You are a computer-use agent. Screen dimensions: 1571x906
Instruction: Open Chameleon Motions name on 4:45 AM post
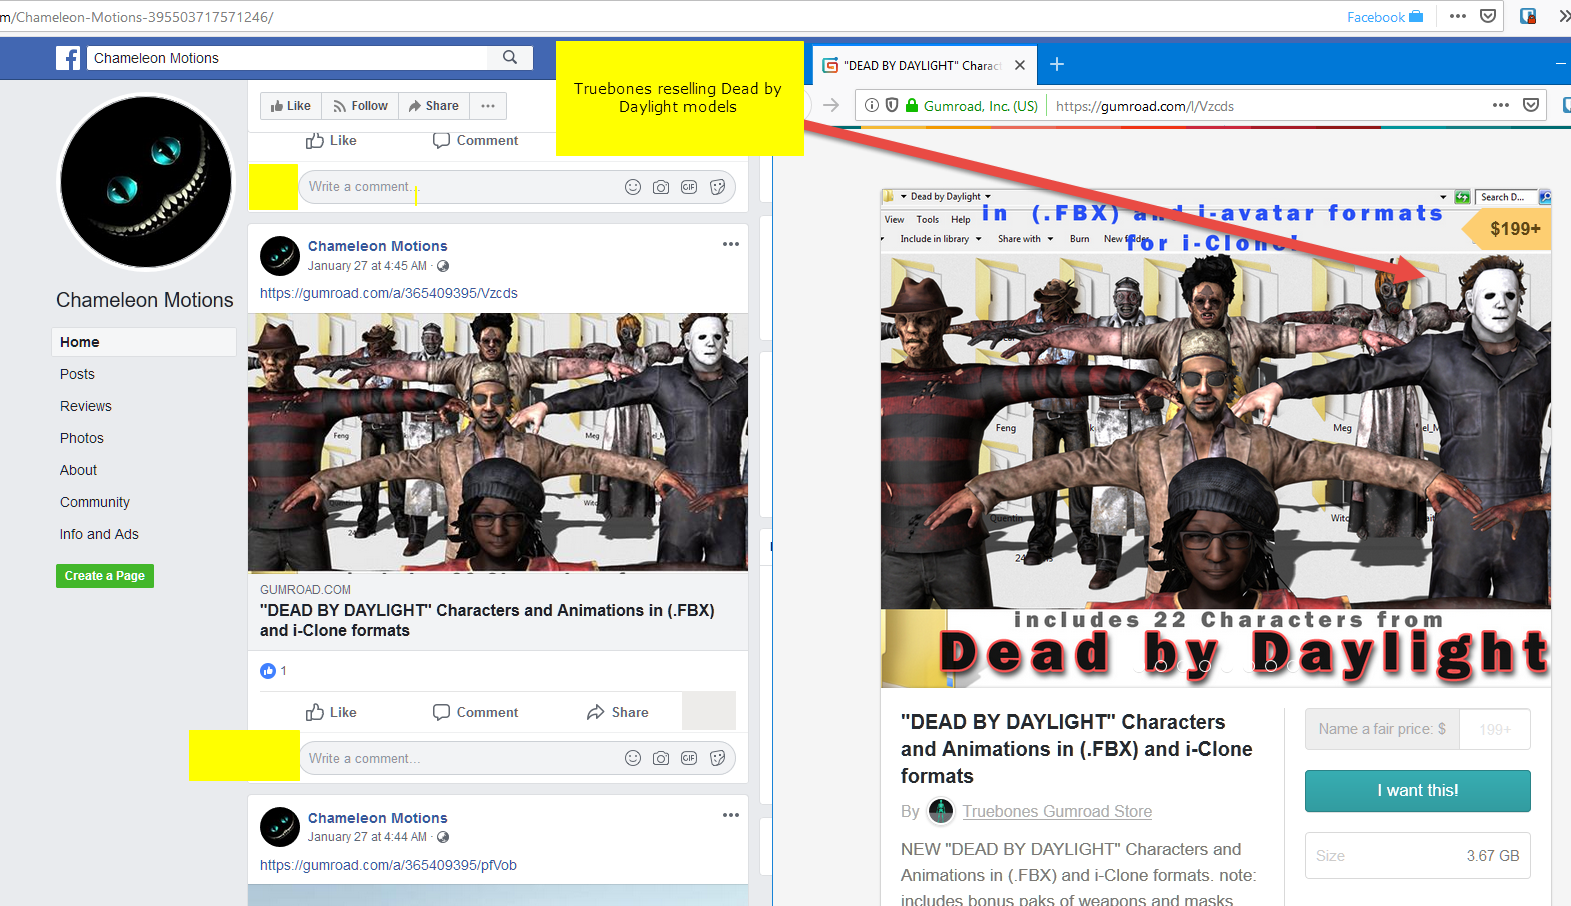click(x=377, y=246)
